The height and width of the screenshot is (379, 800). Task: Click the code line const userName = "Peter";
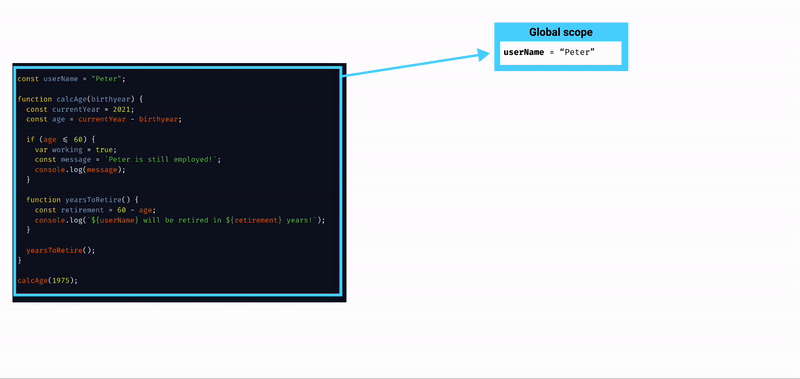tap(71, 79)
